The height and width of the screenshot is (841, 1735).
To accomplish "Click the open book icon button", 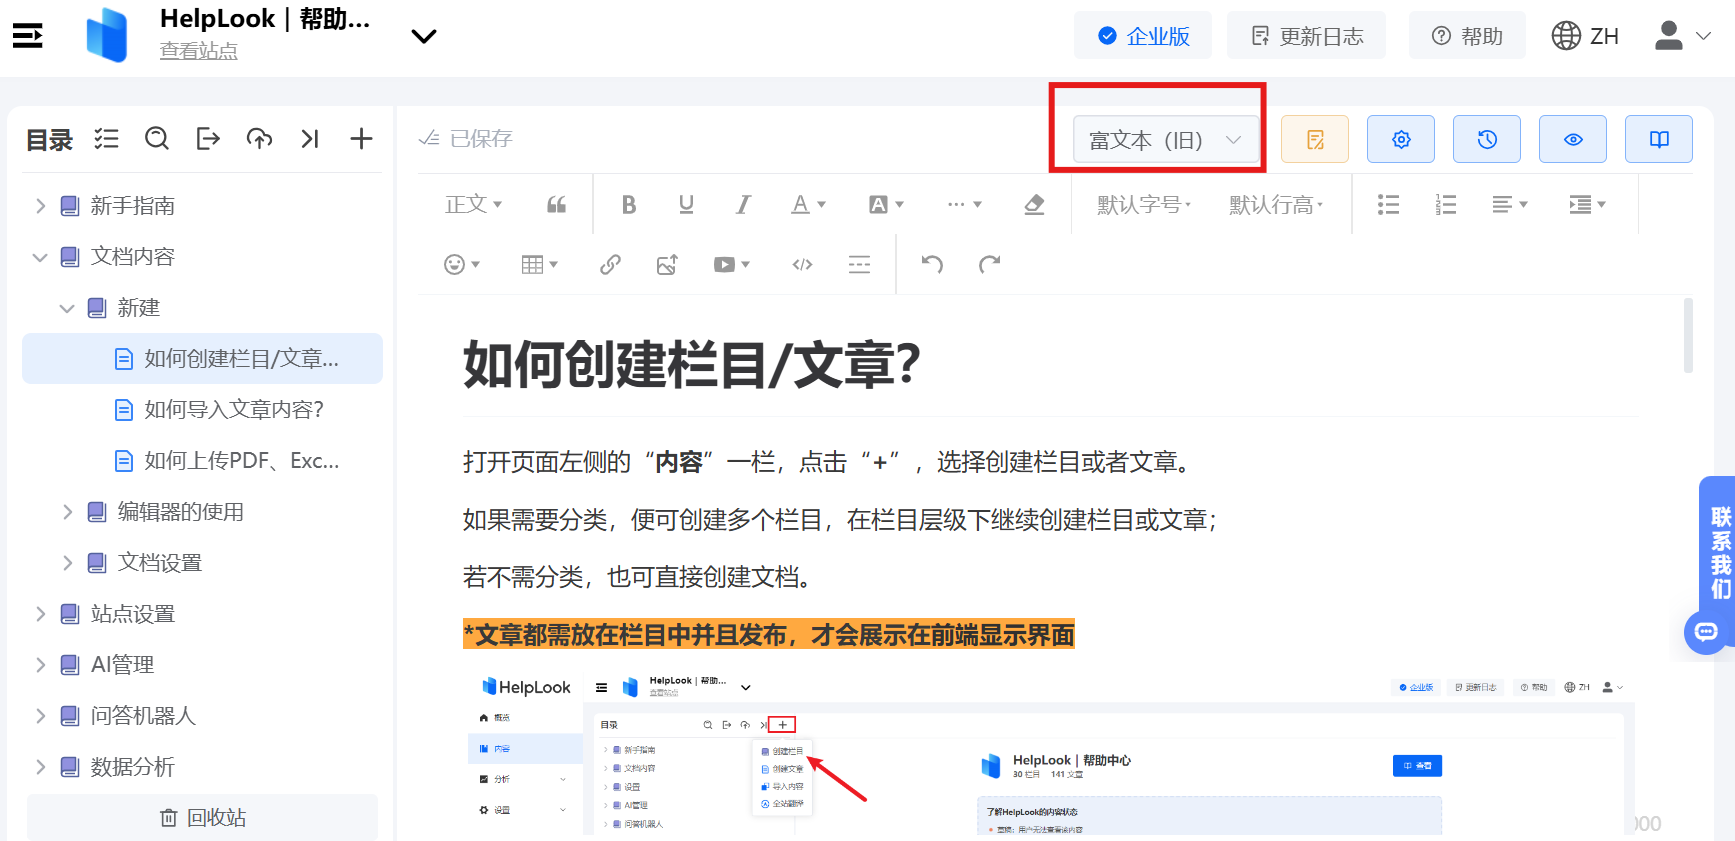I will point(1659,140).
